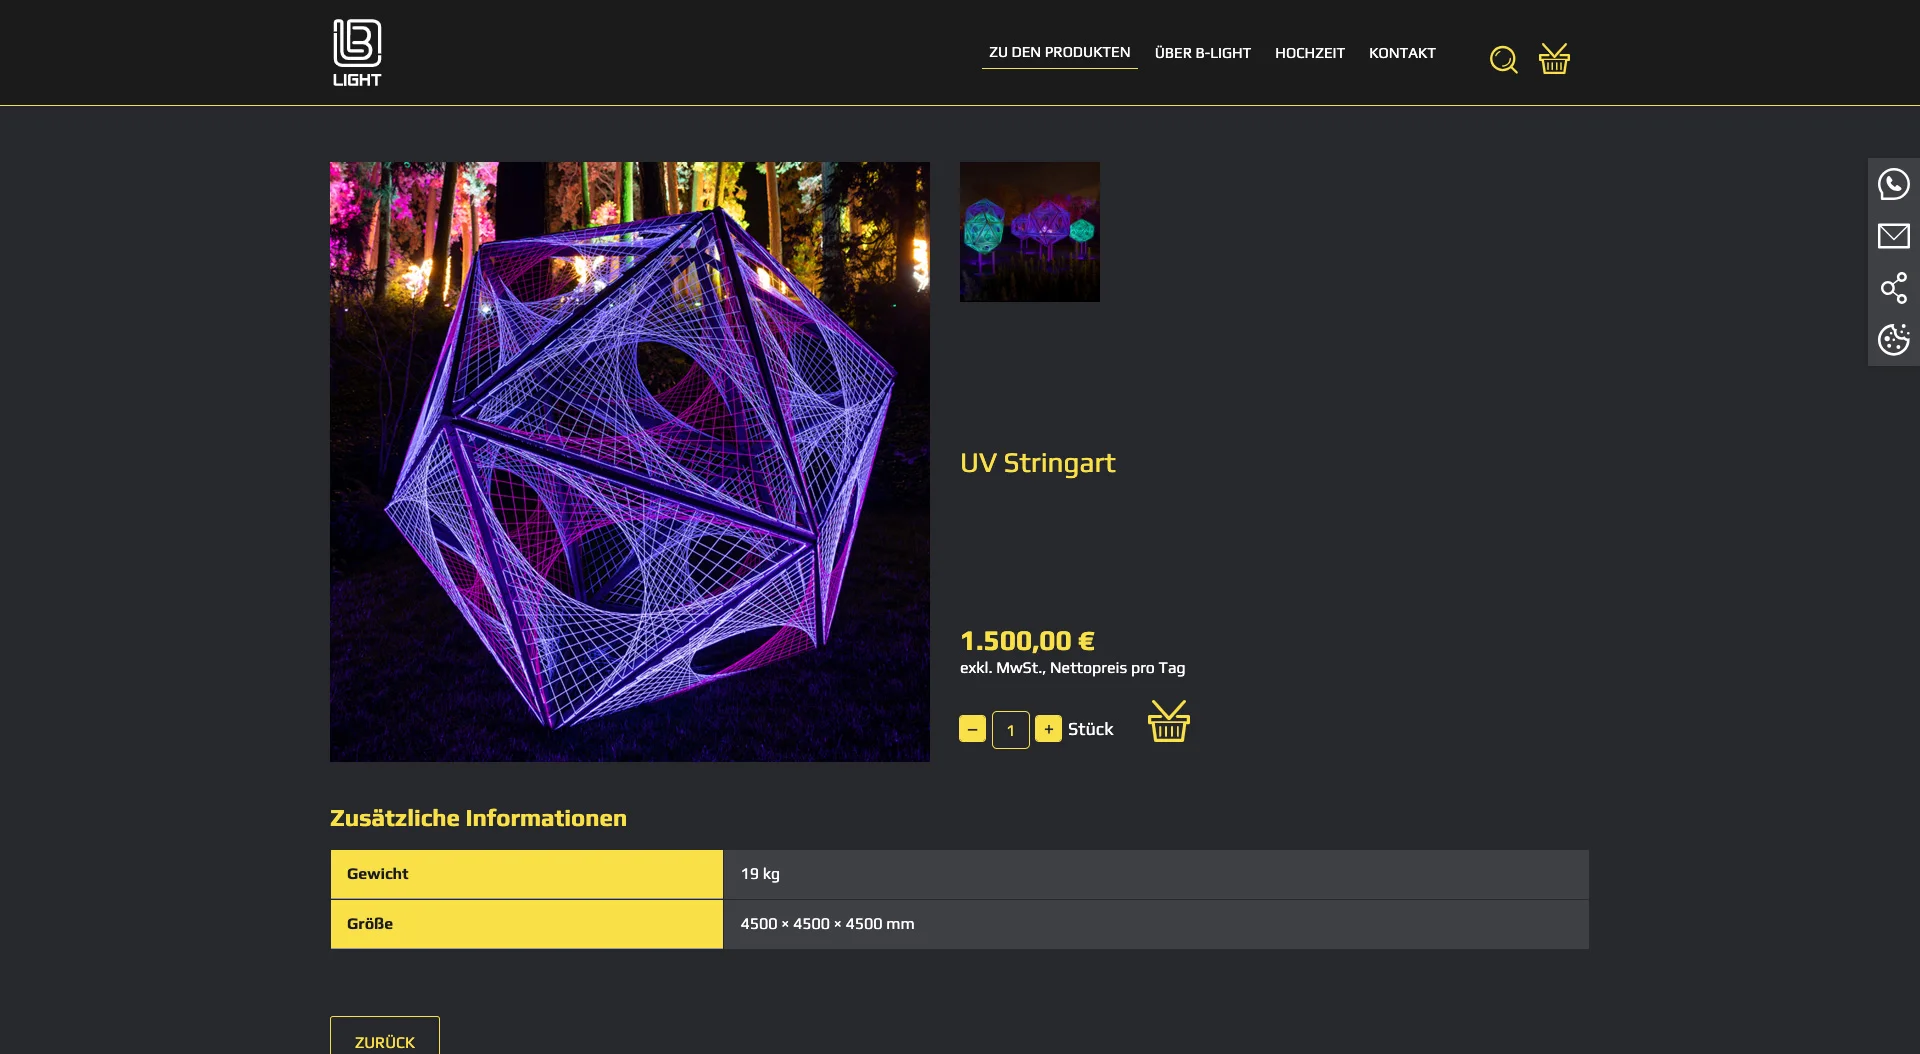
Task: Decrease quantity with minus button
Action: (x=972, y=729)
